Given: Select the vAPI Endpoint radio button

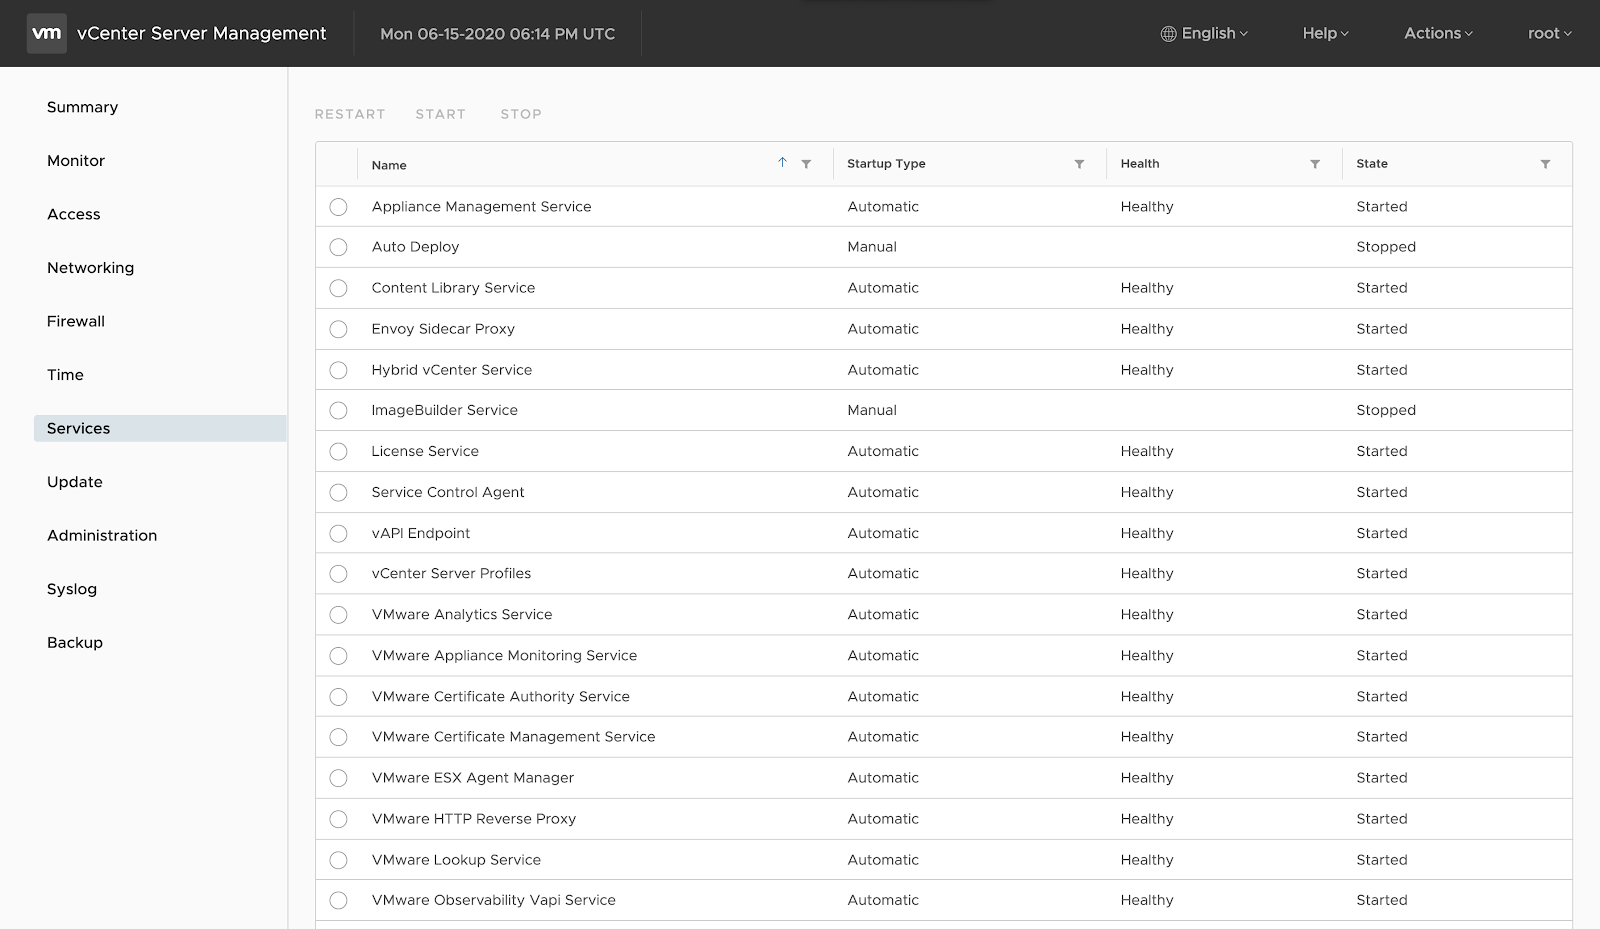Looking at the screenshot, I should pos(338,533).
